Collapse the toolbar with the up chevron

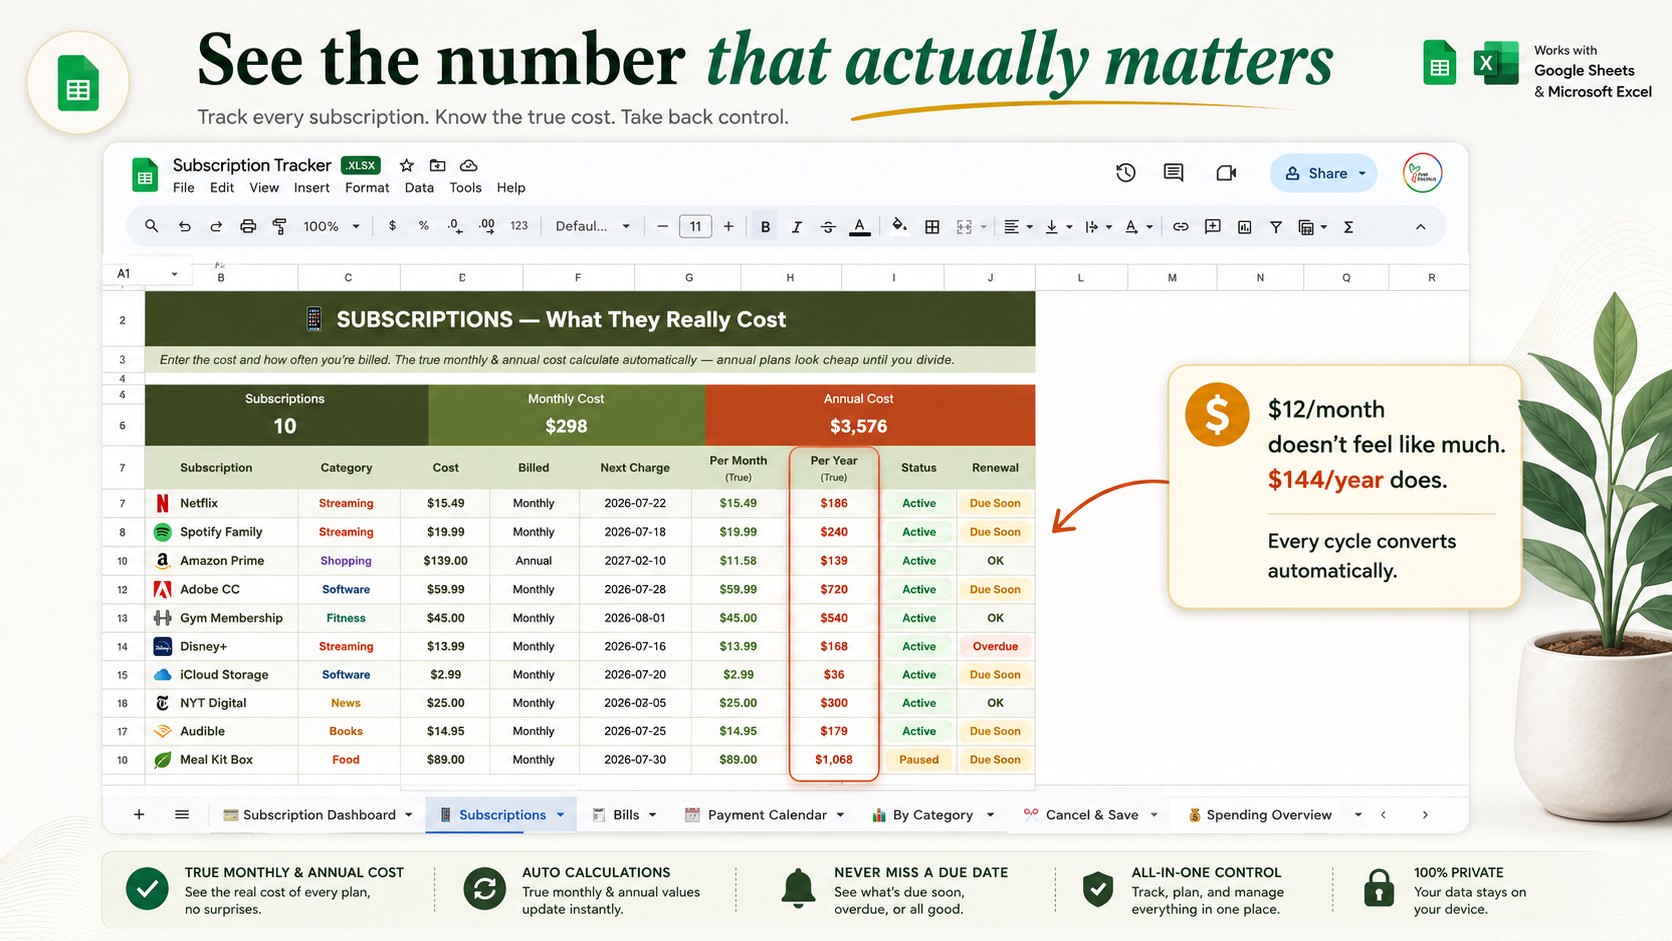pos(1420,227)
